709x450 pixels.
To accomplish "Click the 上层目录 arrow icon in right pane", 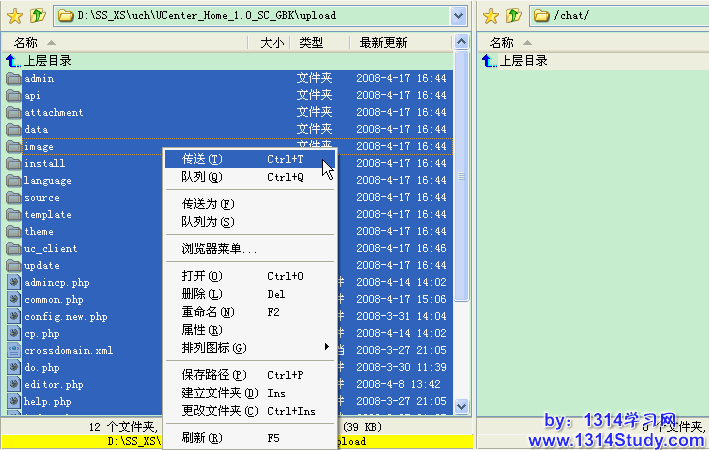I will (x=489, y=61).
